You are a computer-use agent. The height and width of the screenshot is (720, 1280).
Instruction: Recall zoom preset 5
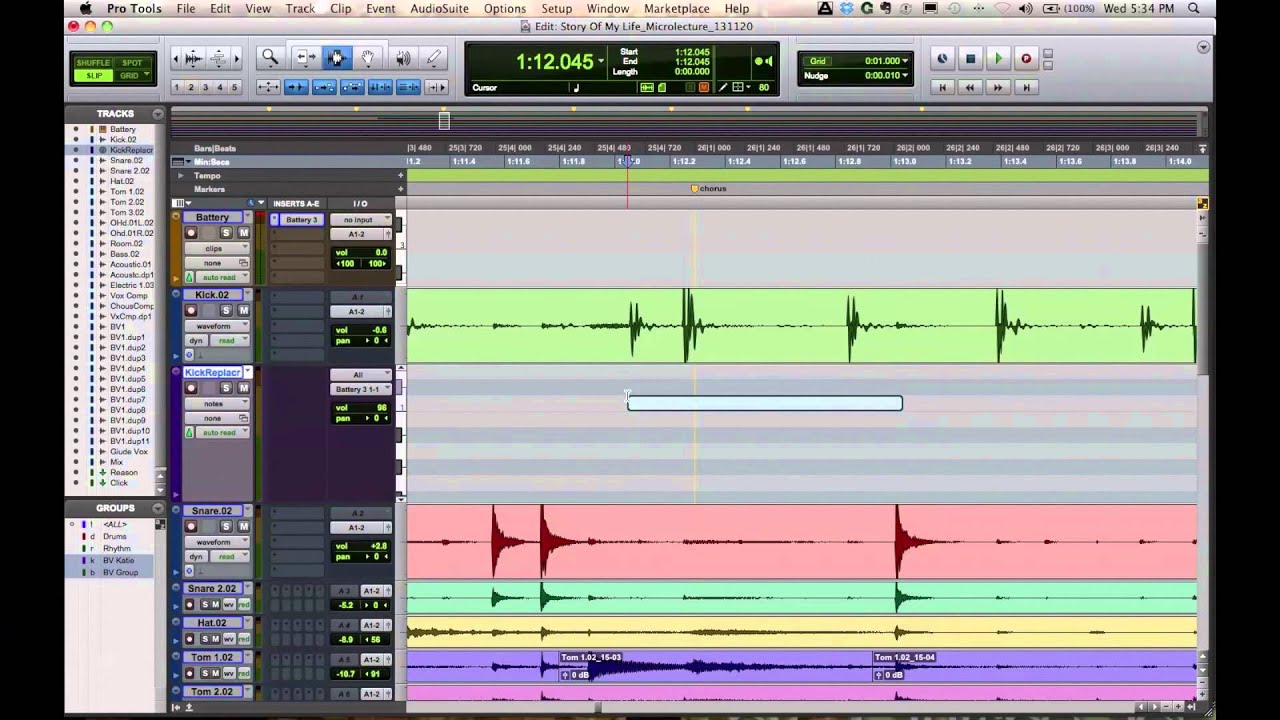[x=235, y=87]
